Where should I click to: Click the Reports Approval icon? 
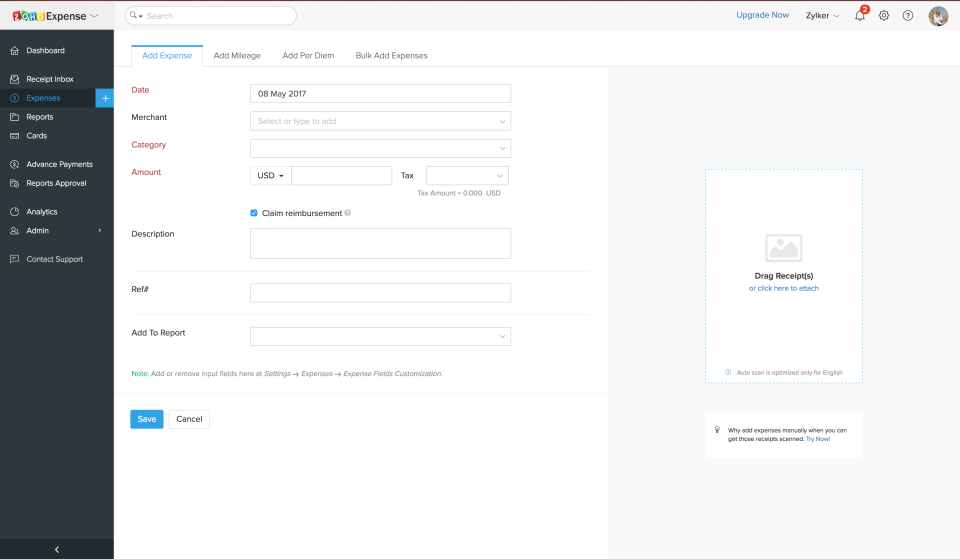click(15, 183)
